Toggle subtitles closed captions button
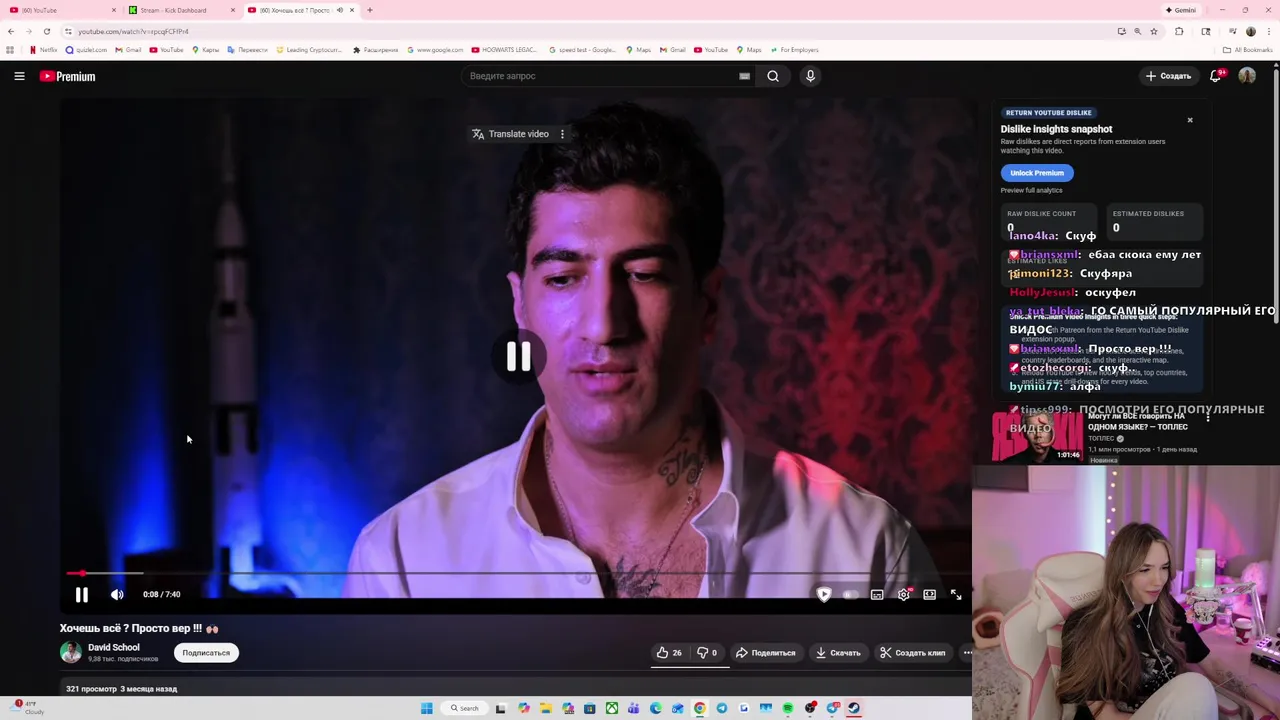This screenshot has height=720, width=1280. click(877, 595)
